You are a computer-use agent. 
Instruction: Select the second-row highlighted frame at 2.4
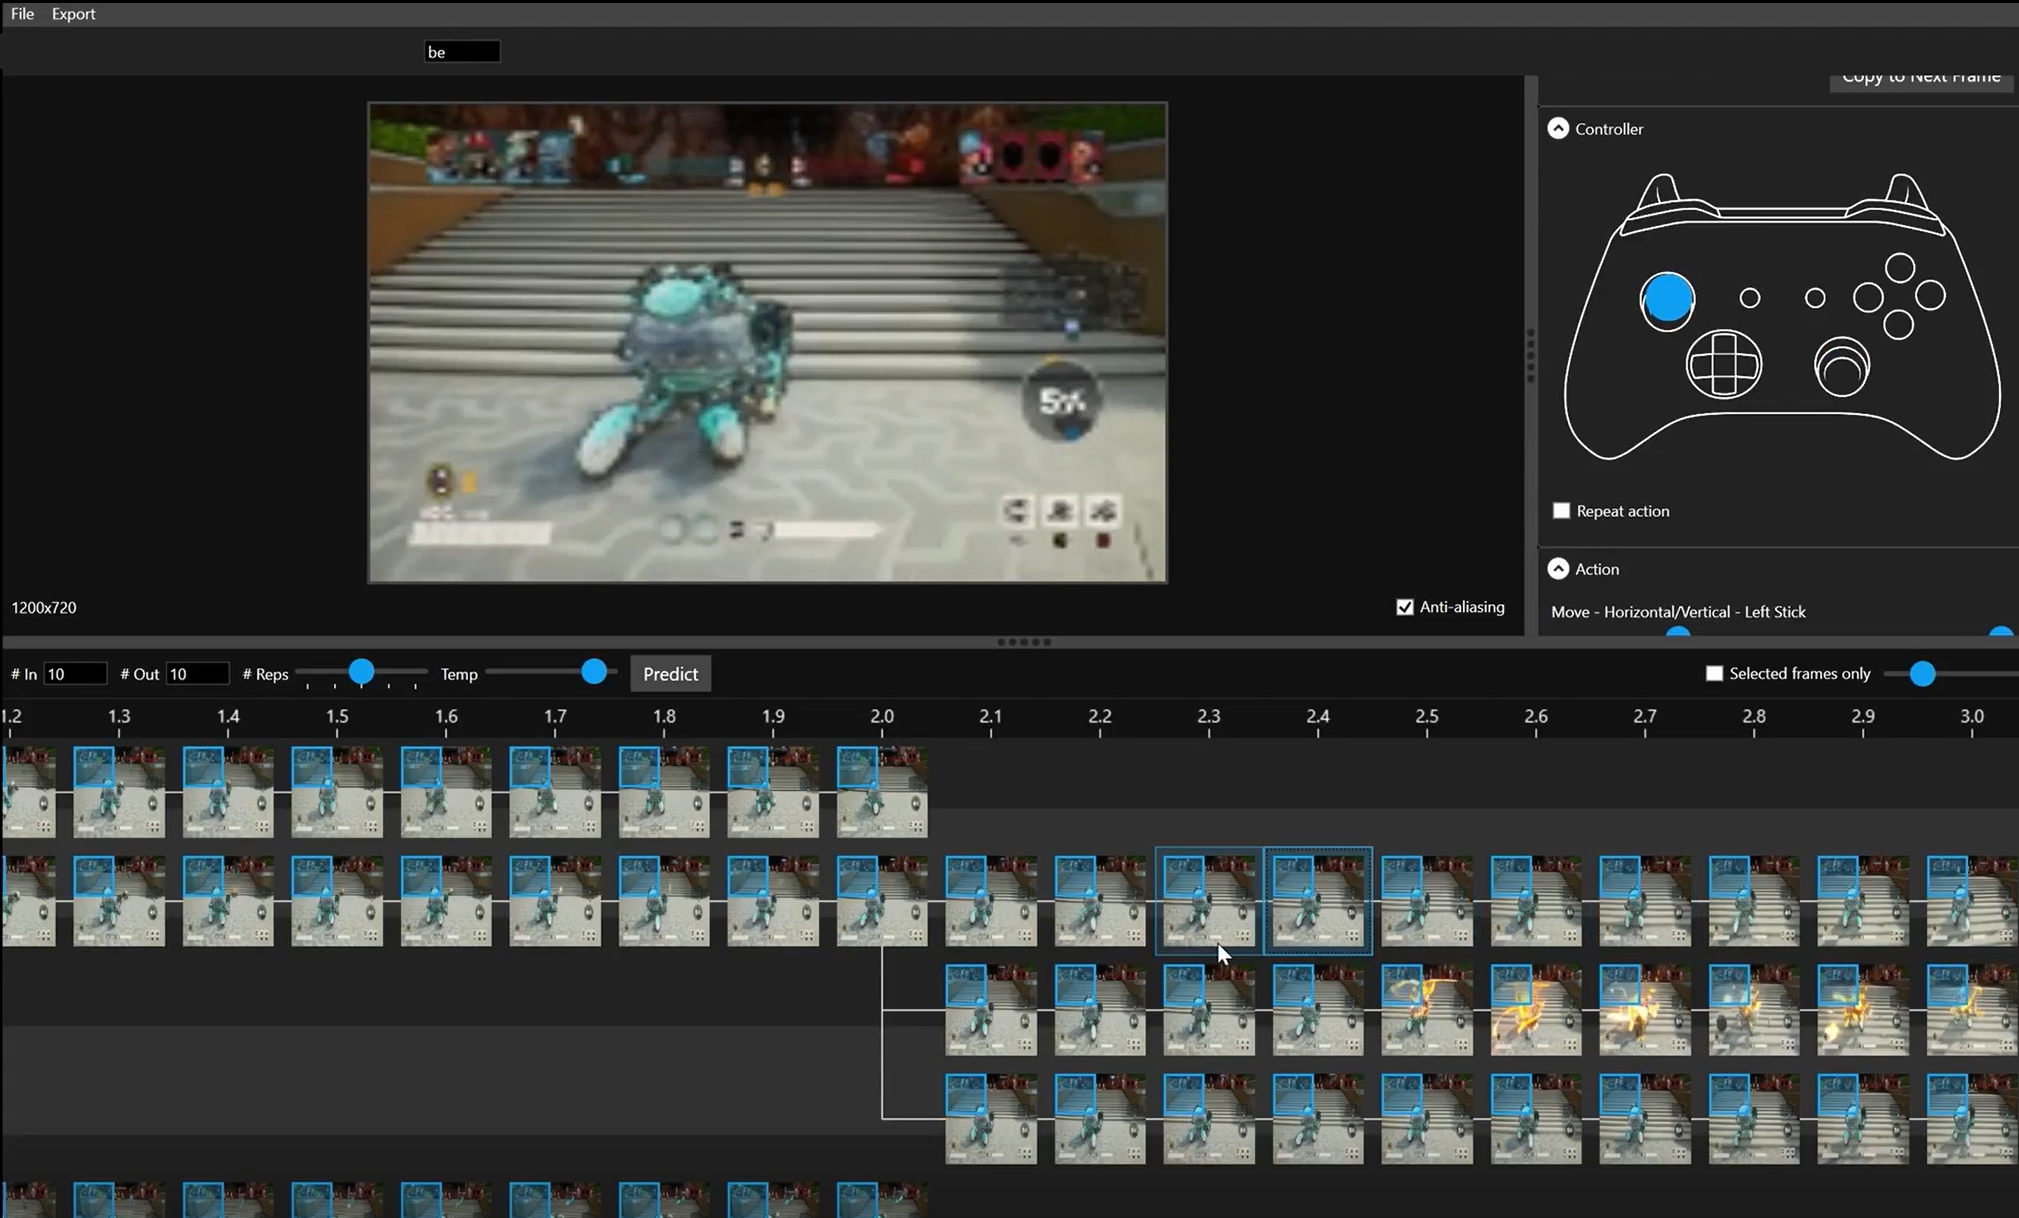1318,901
